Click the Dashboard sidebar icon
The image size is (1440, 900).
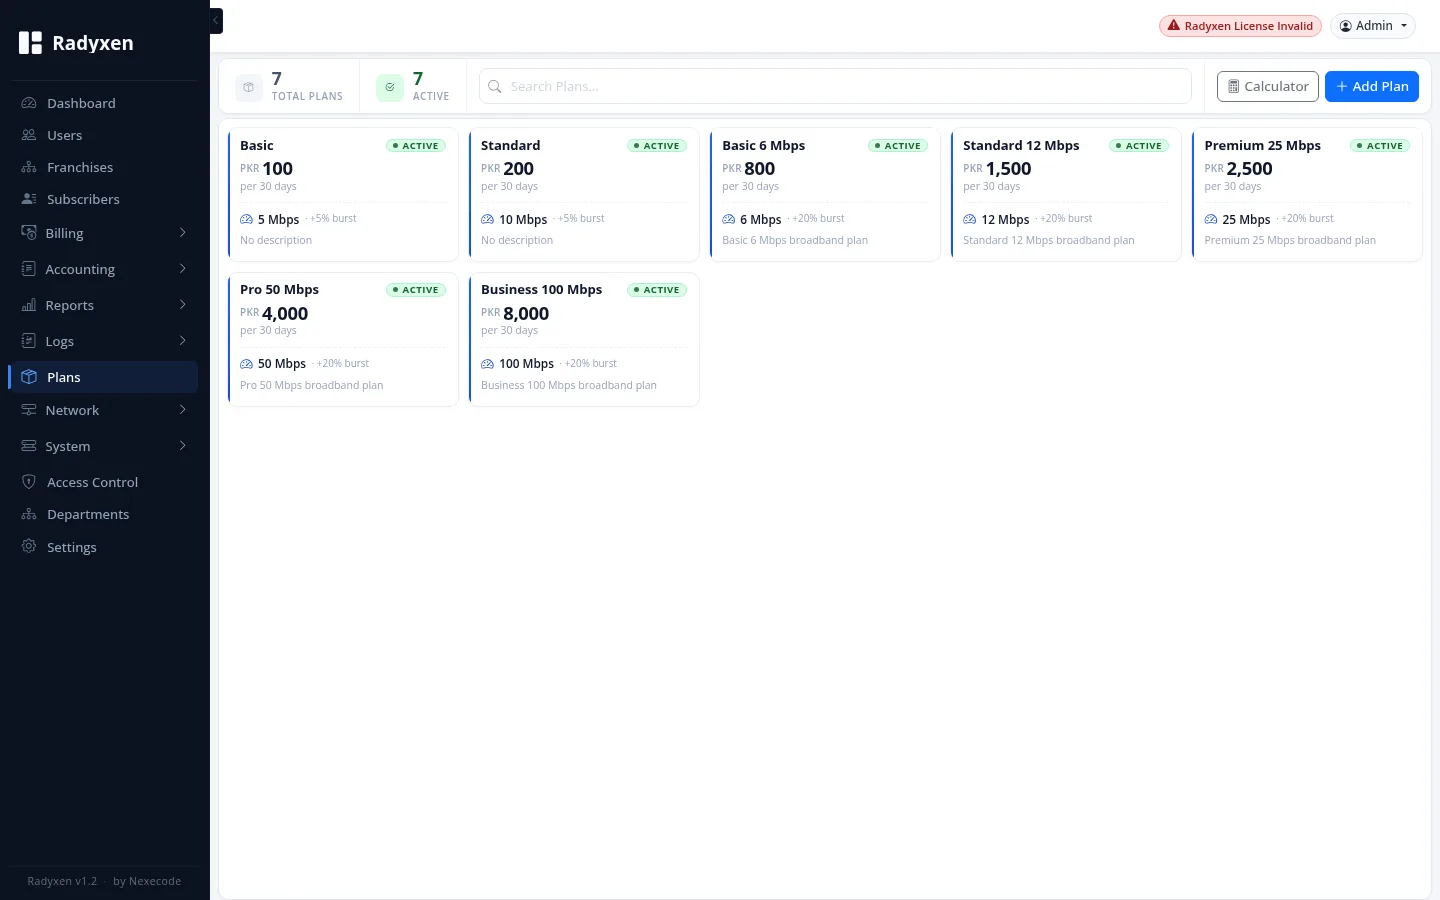tap(29, 103)
